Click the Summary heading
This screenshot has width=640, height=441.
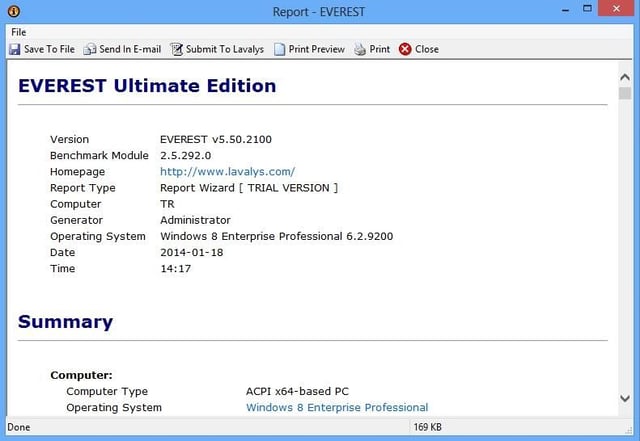65,322
